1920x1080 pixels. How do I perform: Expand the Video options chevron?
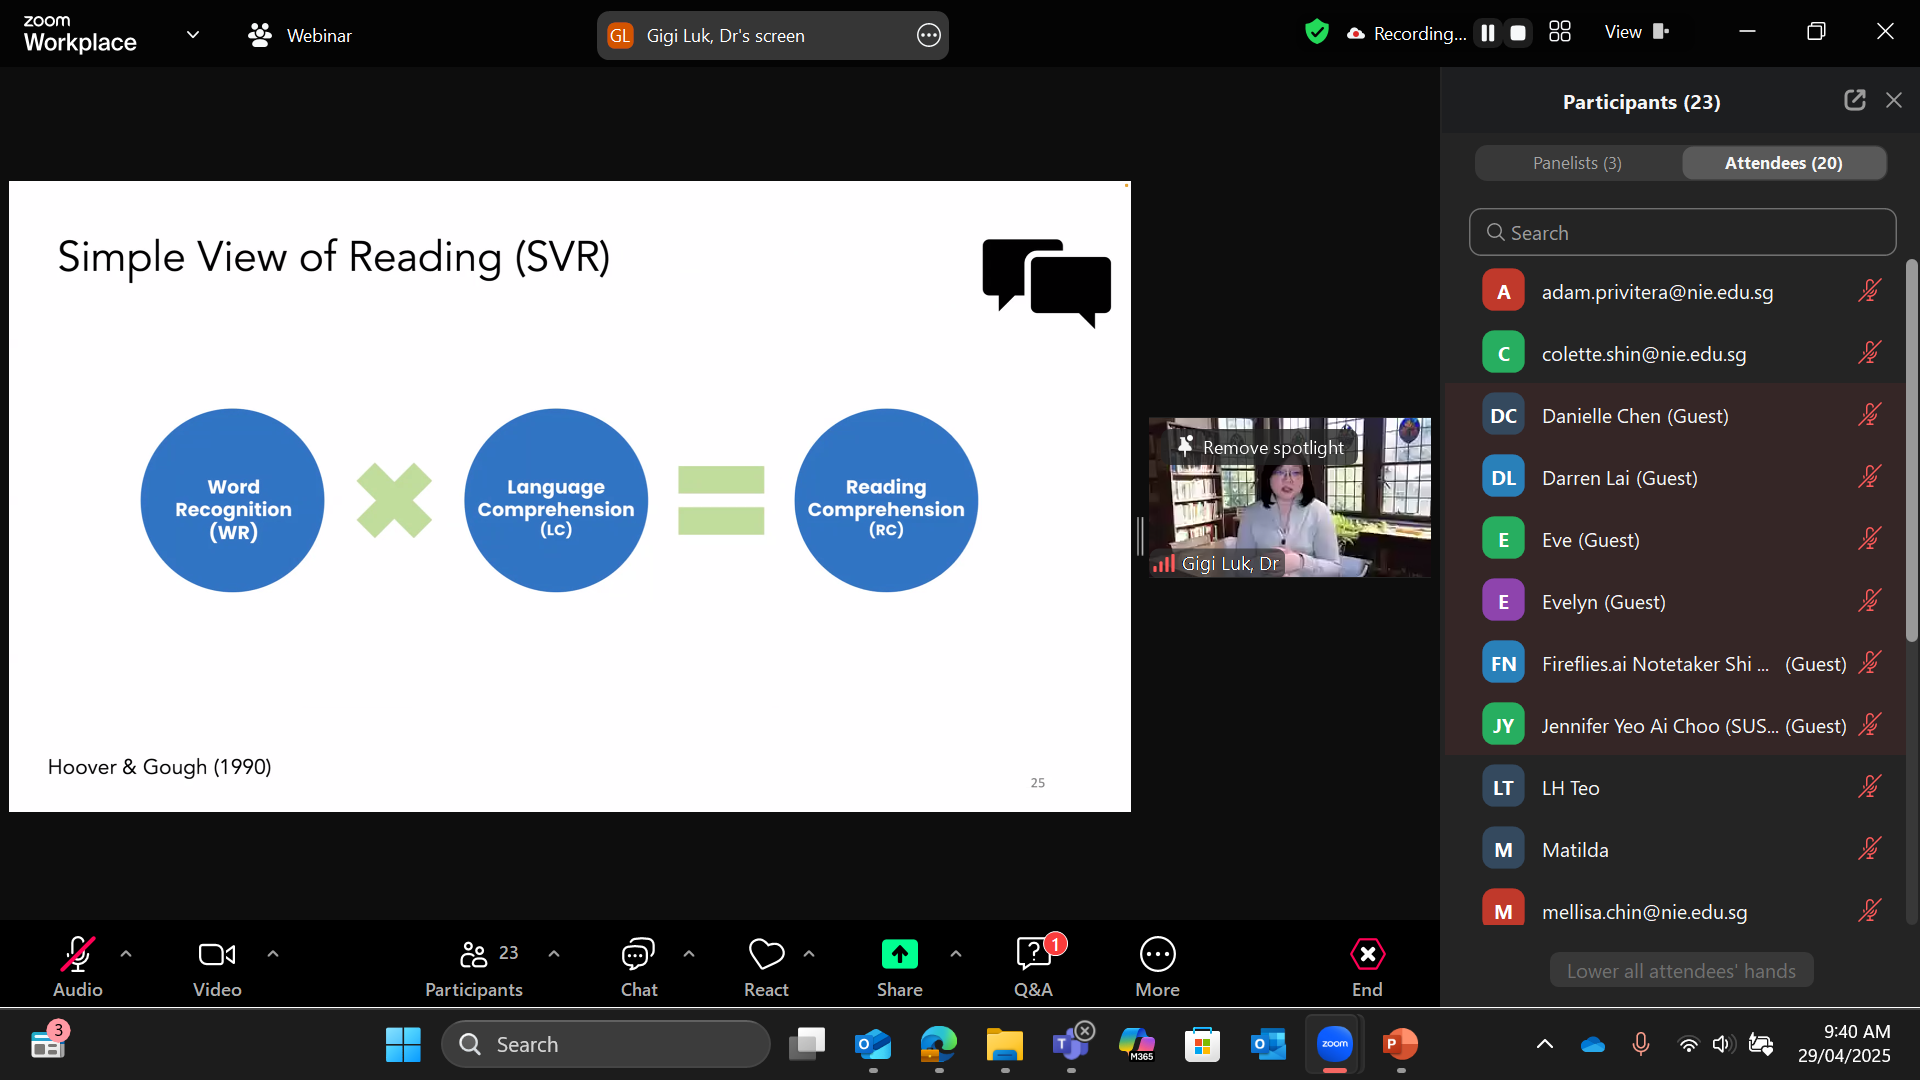(x=273, y=954)
